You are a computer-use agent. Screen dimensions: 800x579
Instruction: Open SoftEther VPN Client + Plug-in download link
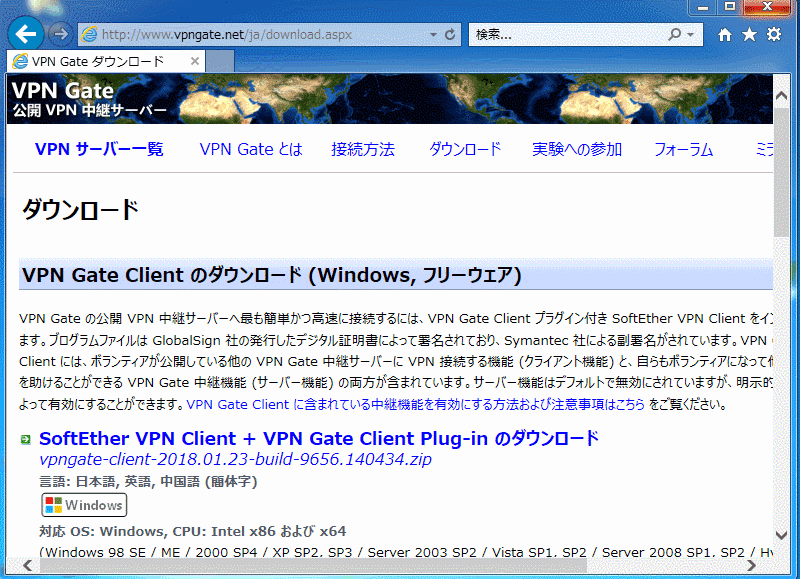(x=319, y=439)
